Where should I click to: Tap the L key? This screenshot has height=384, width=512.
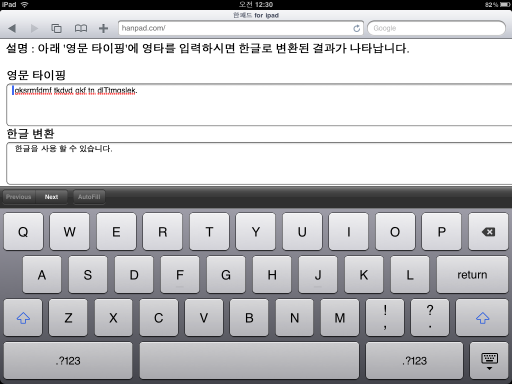pos(410,275)
